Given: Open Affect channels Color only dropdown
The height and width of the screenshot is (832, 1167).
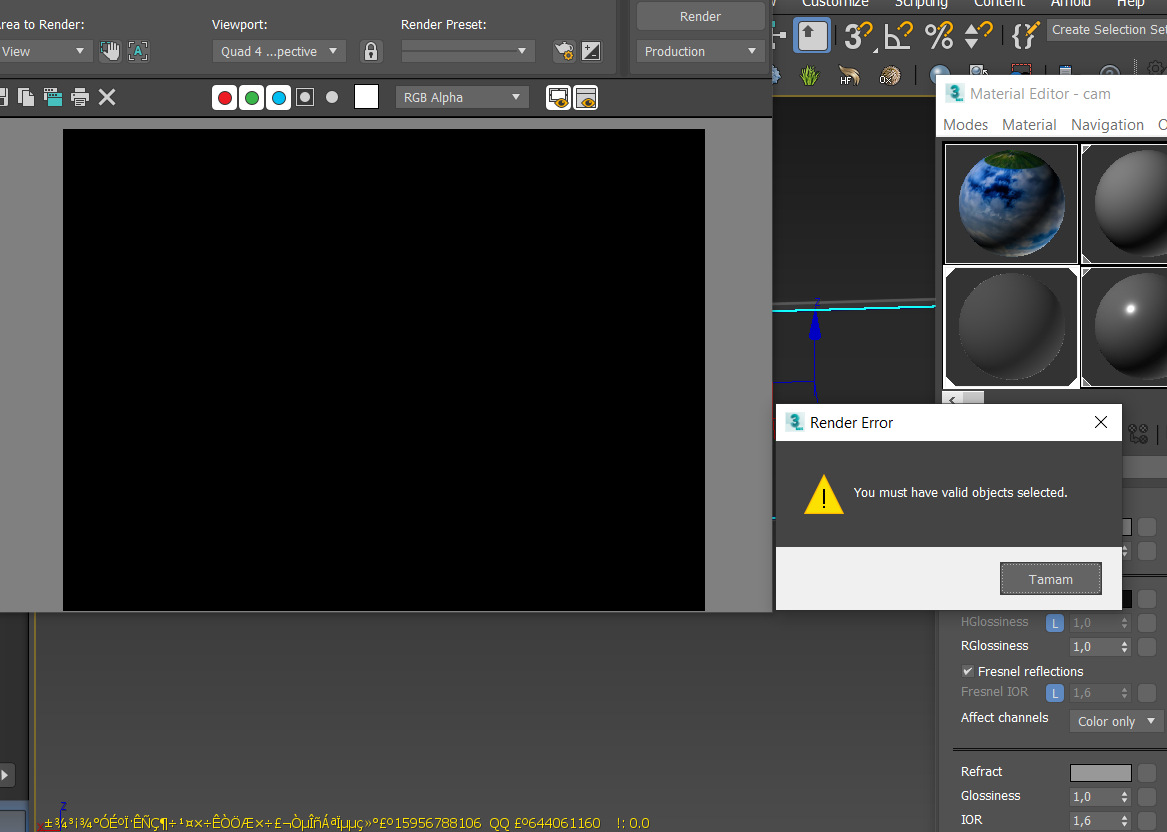Looking at the screenshot, I should click(1116, 721).
